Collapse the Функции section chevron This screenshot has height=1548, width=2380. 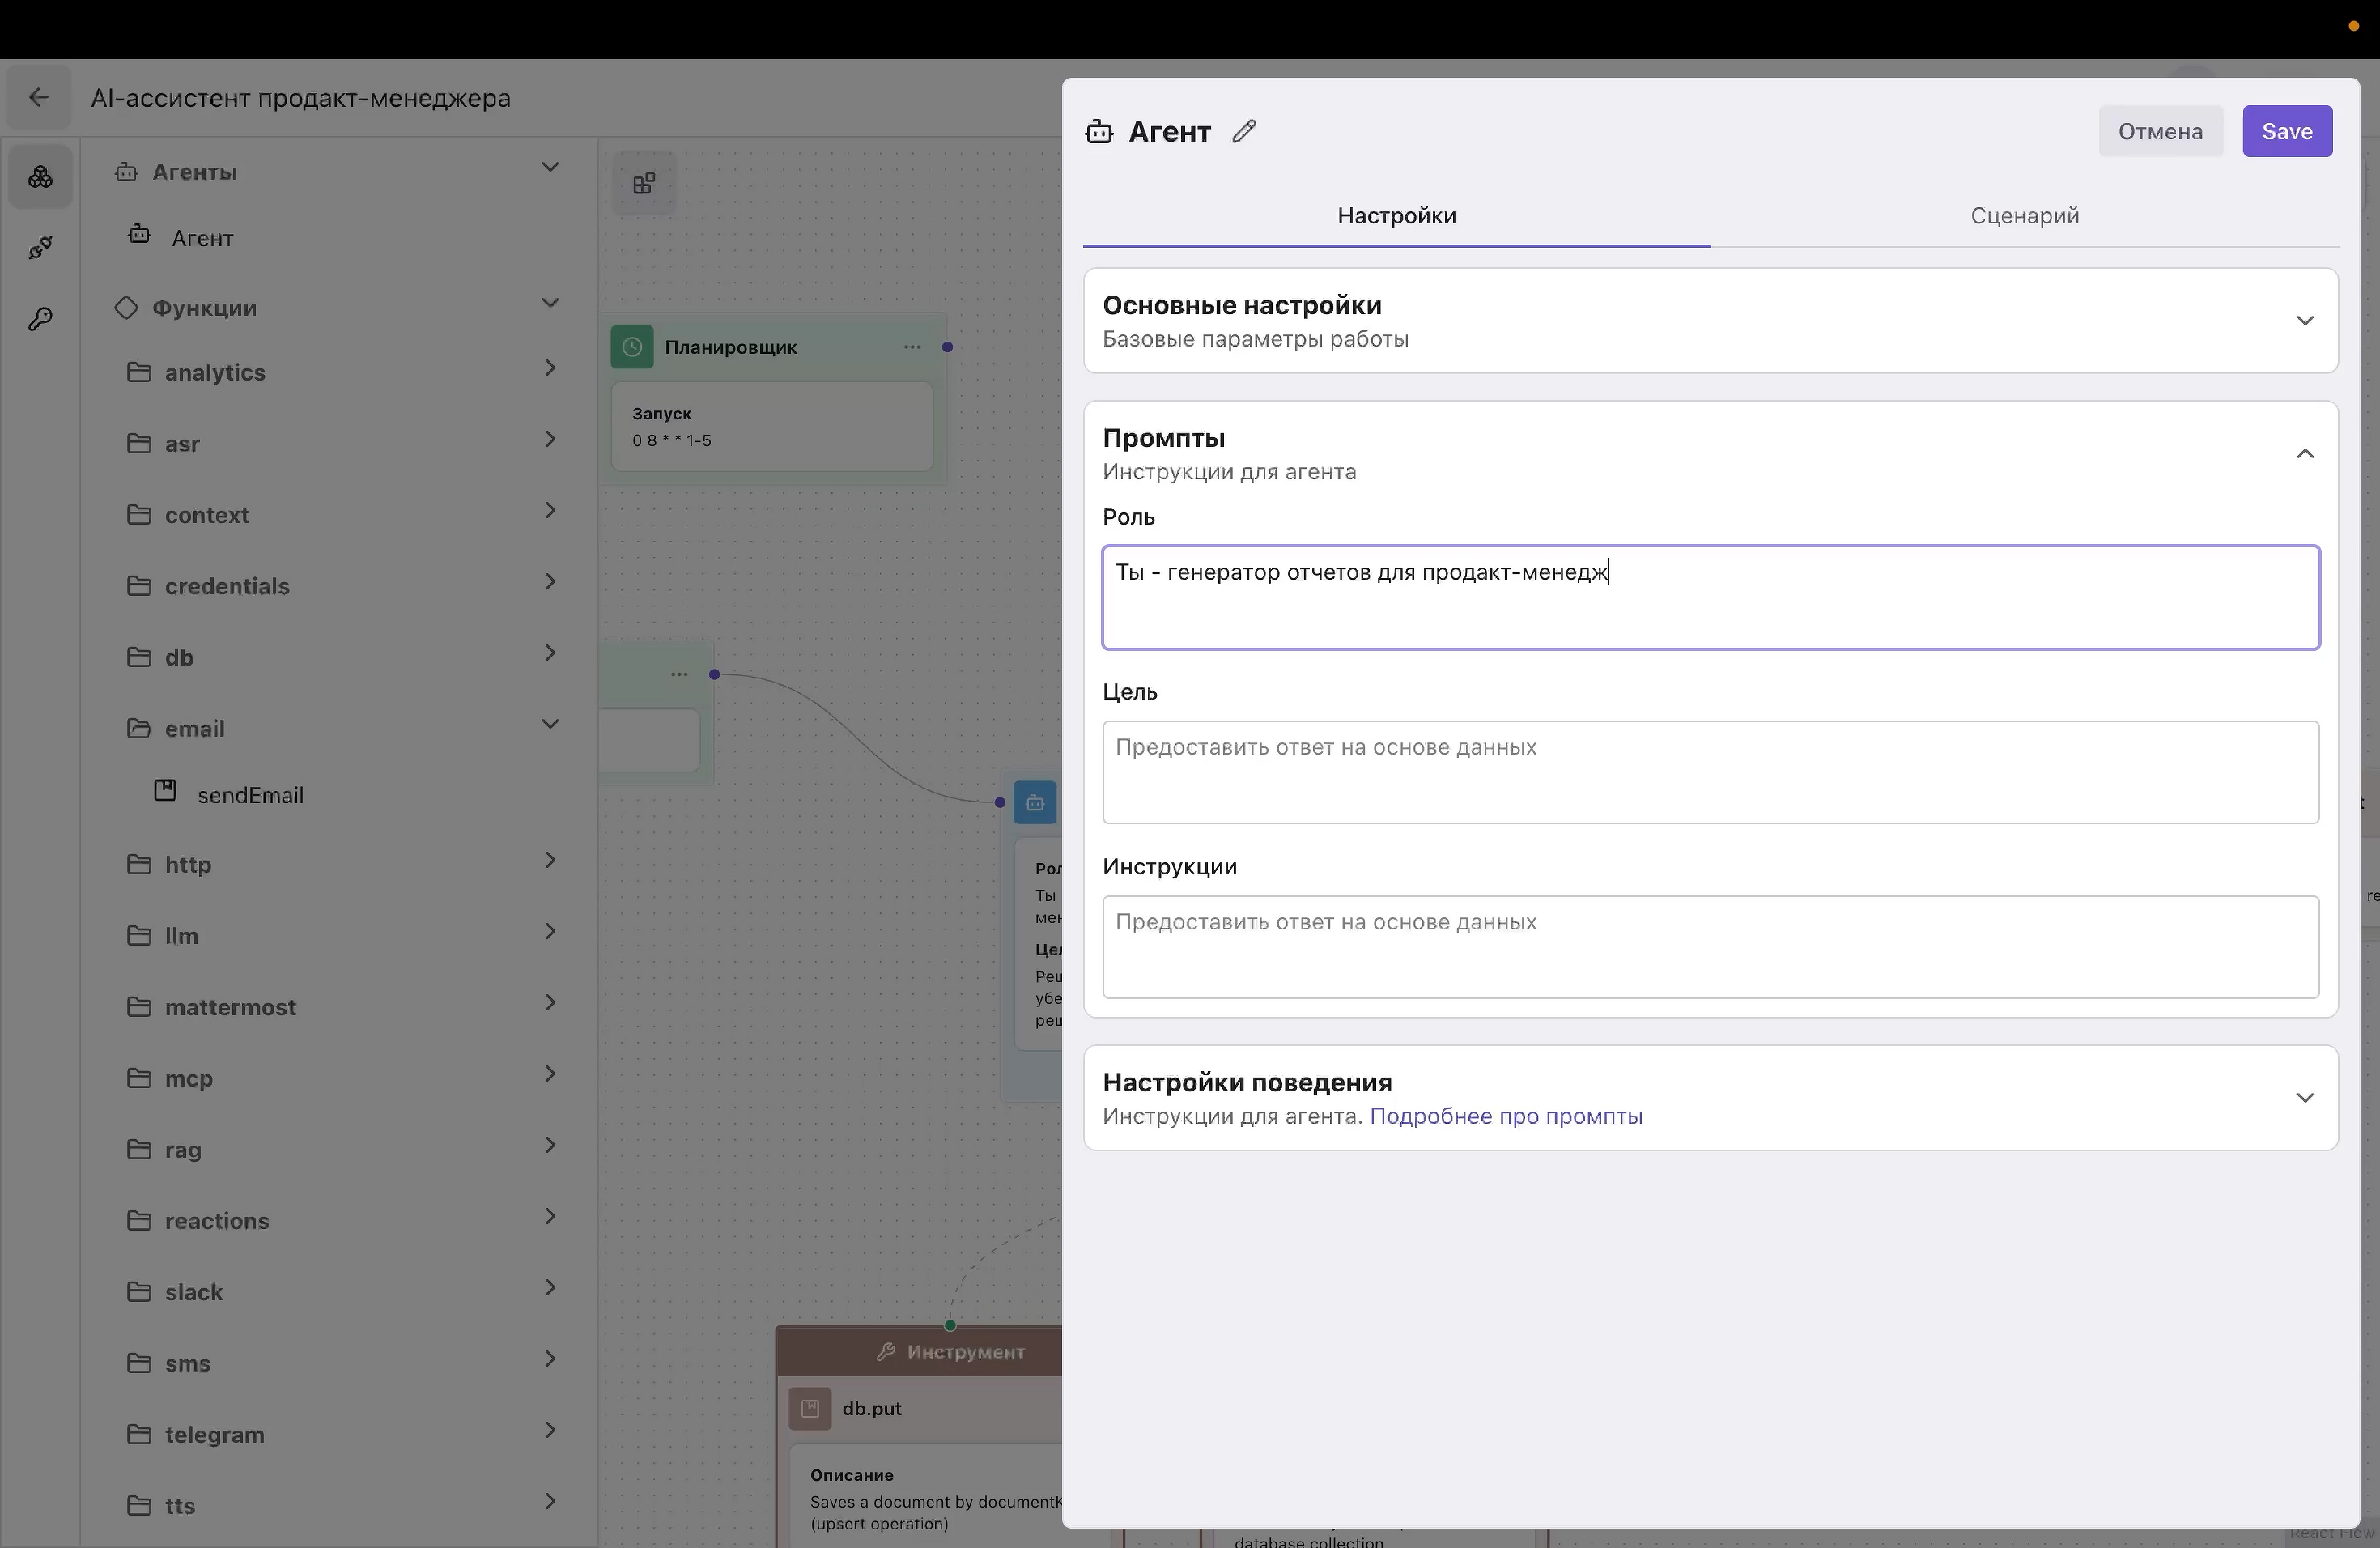point(550,303)
